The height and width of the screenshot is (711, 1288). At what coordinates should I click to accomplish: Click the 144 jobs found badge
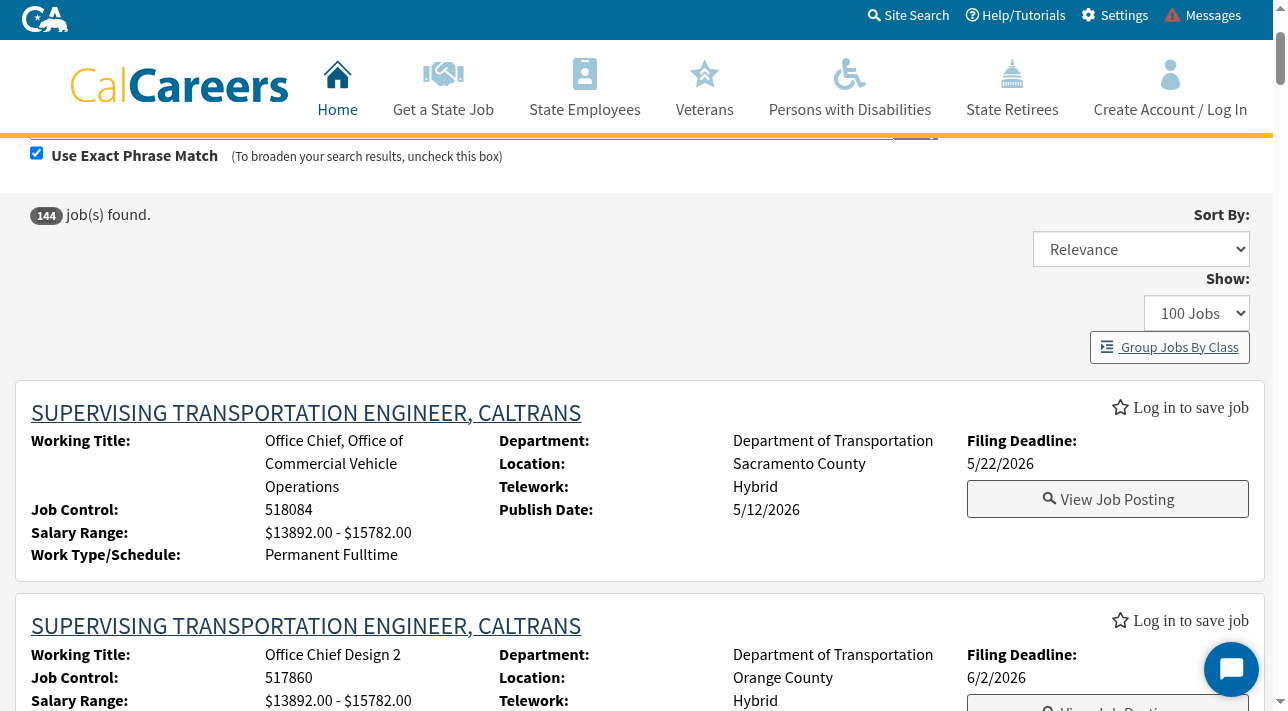point(46,216)
